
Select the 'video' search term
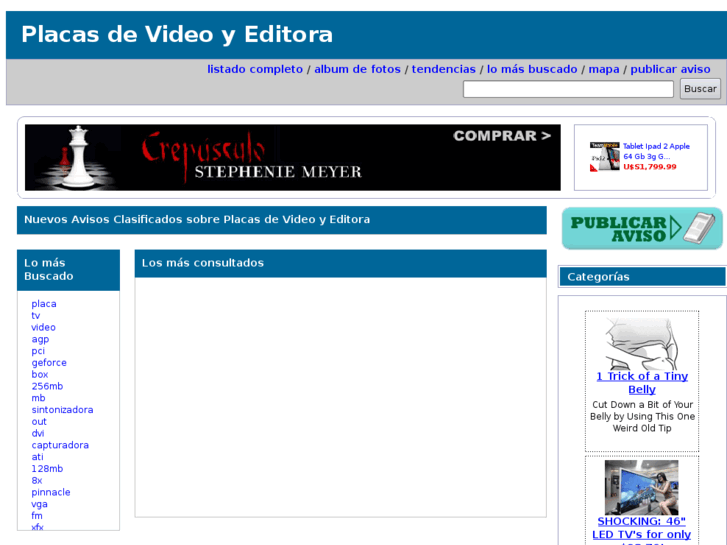[44, 327]
